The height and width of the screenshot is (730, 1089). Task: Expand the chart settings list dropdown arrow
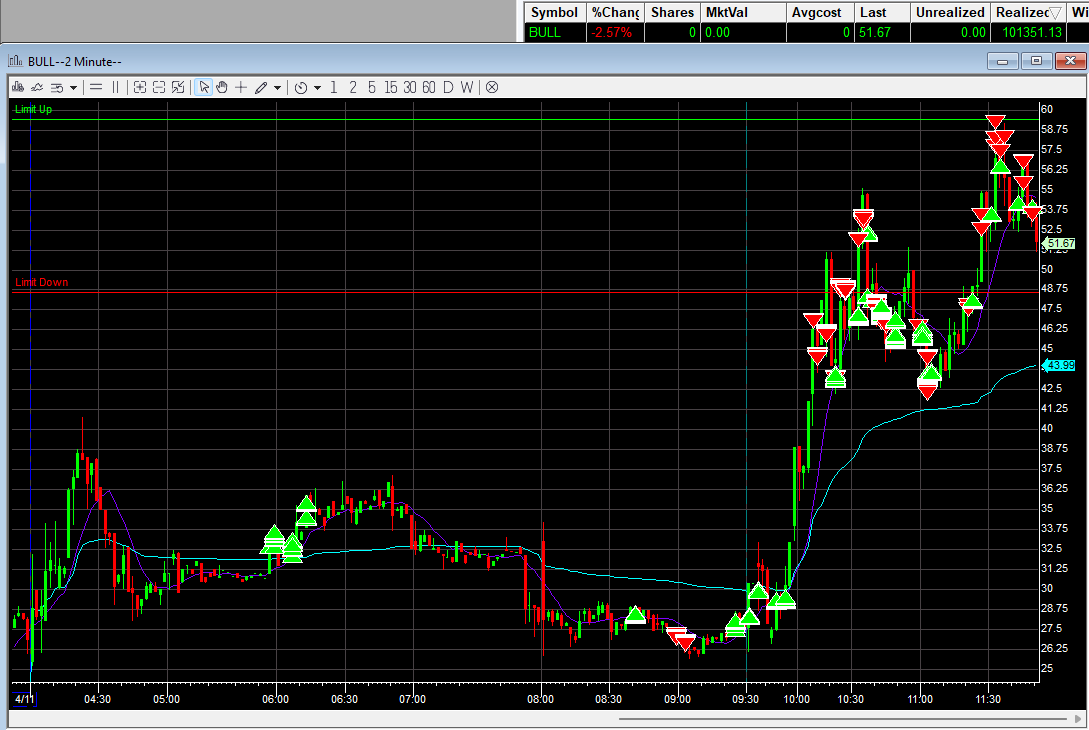pyautogui.click(x=73, y=87)
